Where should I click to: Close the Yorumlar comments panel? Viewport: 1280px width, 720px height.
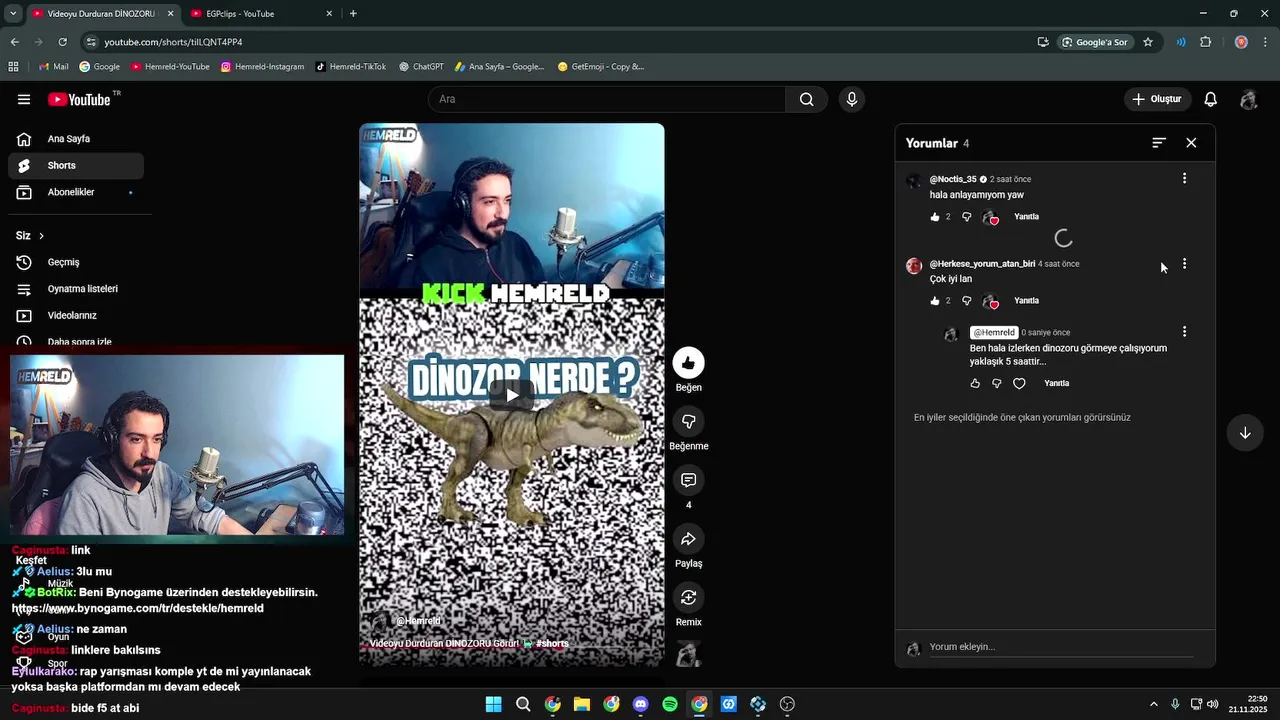(x=1191, y=143)
